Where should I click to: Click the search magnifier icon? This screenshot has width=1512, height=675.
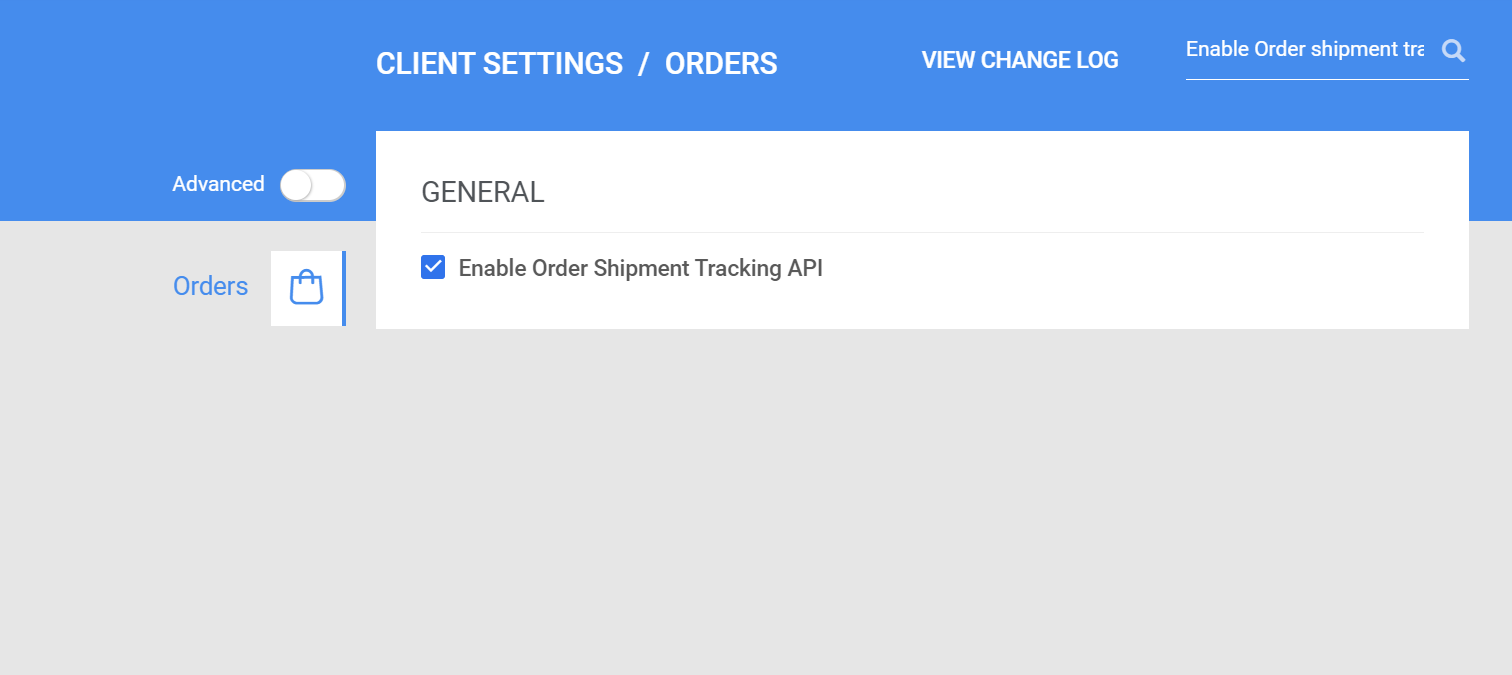[x=1453, y=50]
